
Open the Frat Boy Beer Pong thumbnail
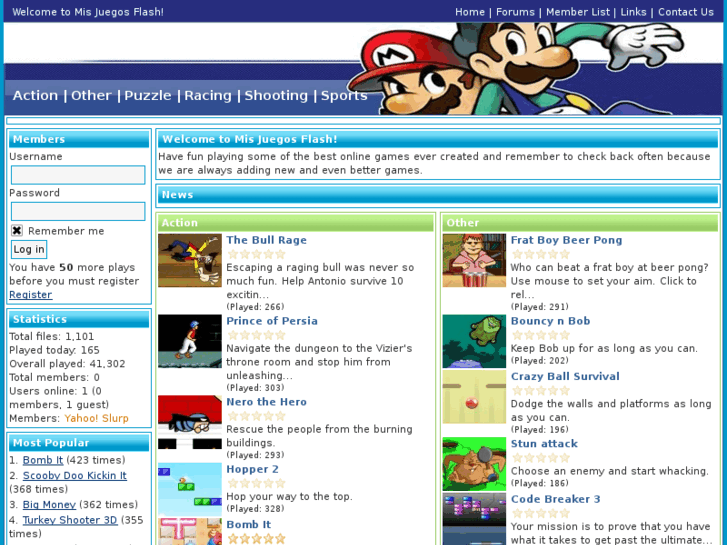474,260
